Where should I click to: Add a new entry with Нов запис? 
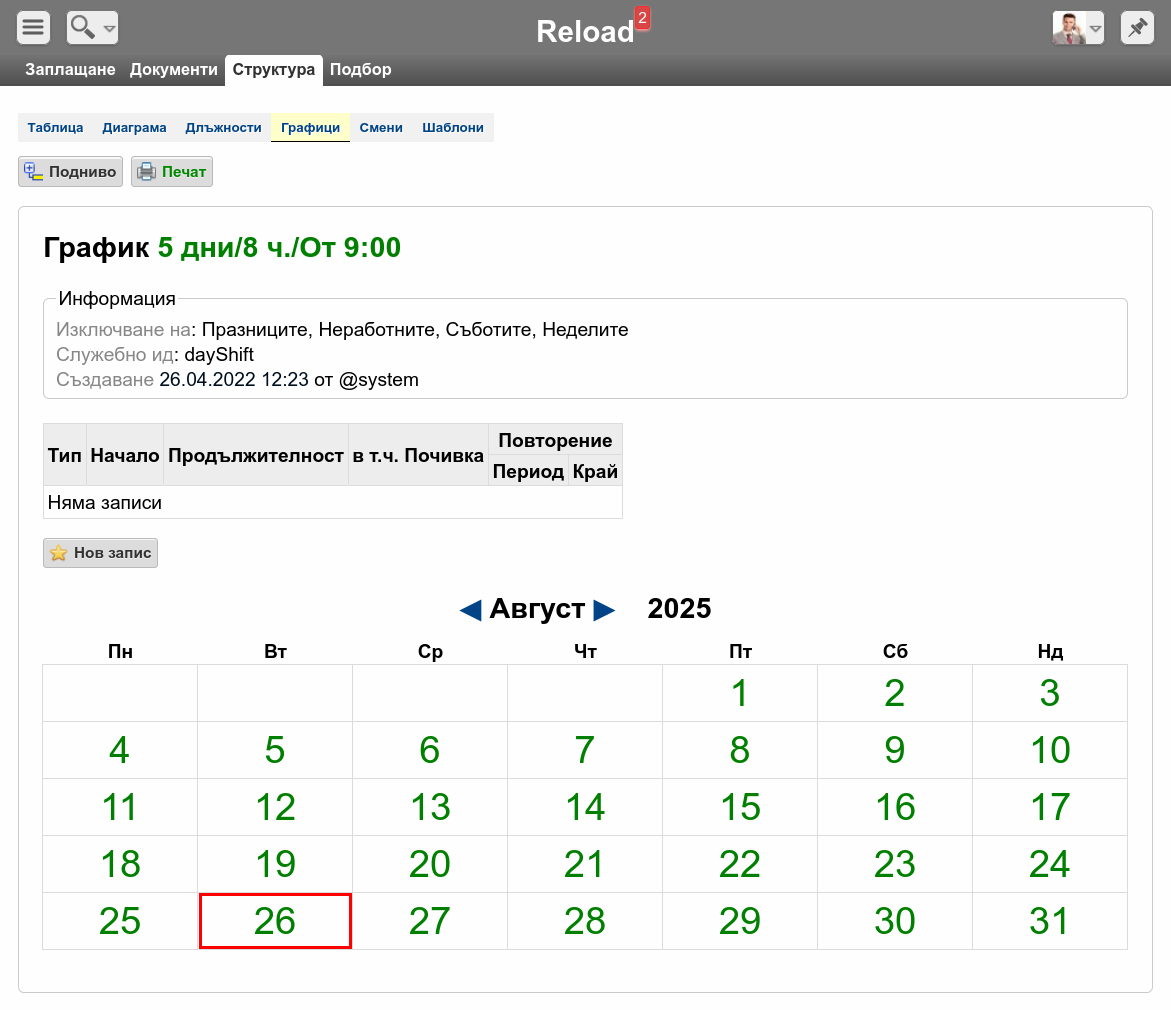click(100, 553)
